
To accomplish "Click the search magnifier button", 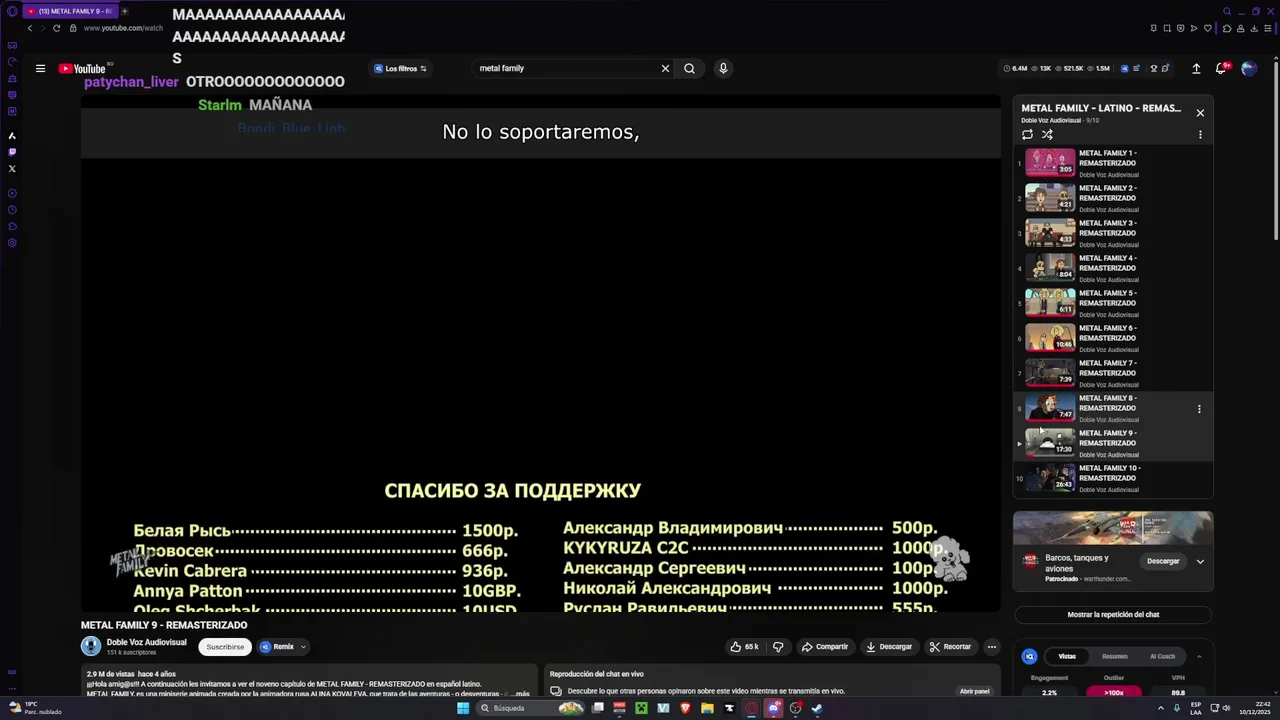I will (689, 68).
